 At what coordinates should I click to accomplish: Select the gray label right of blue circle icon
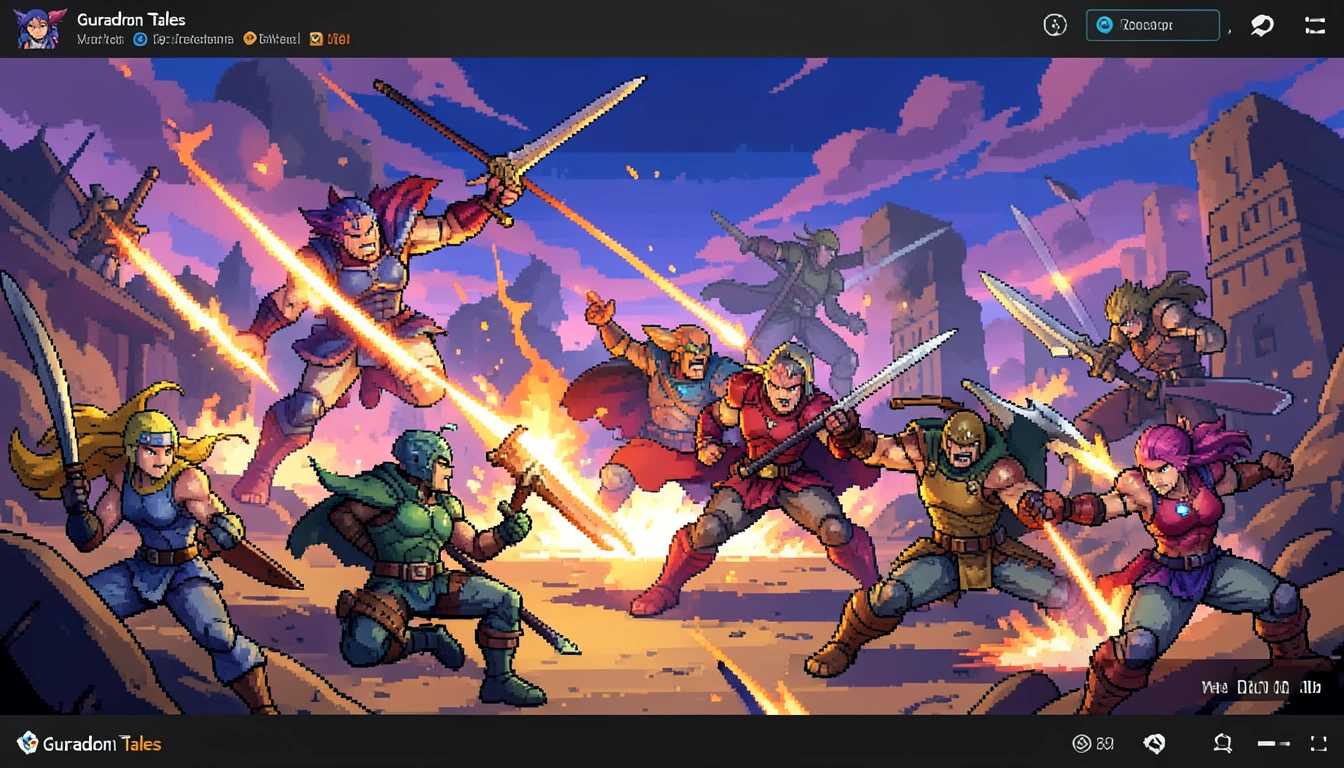(194, 40)
